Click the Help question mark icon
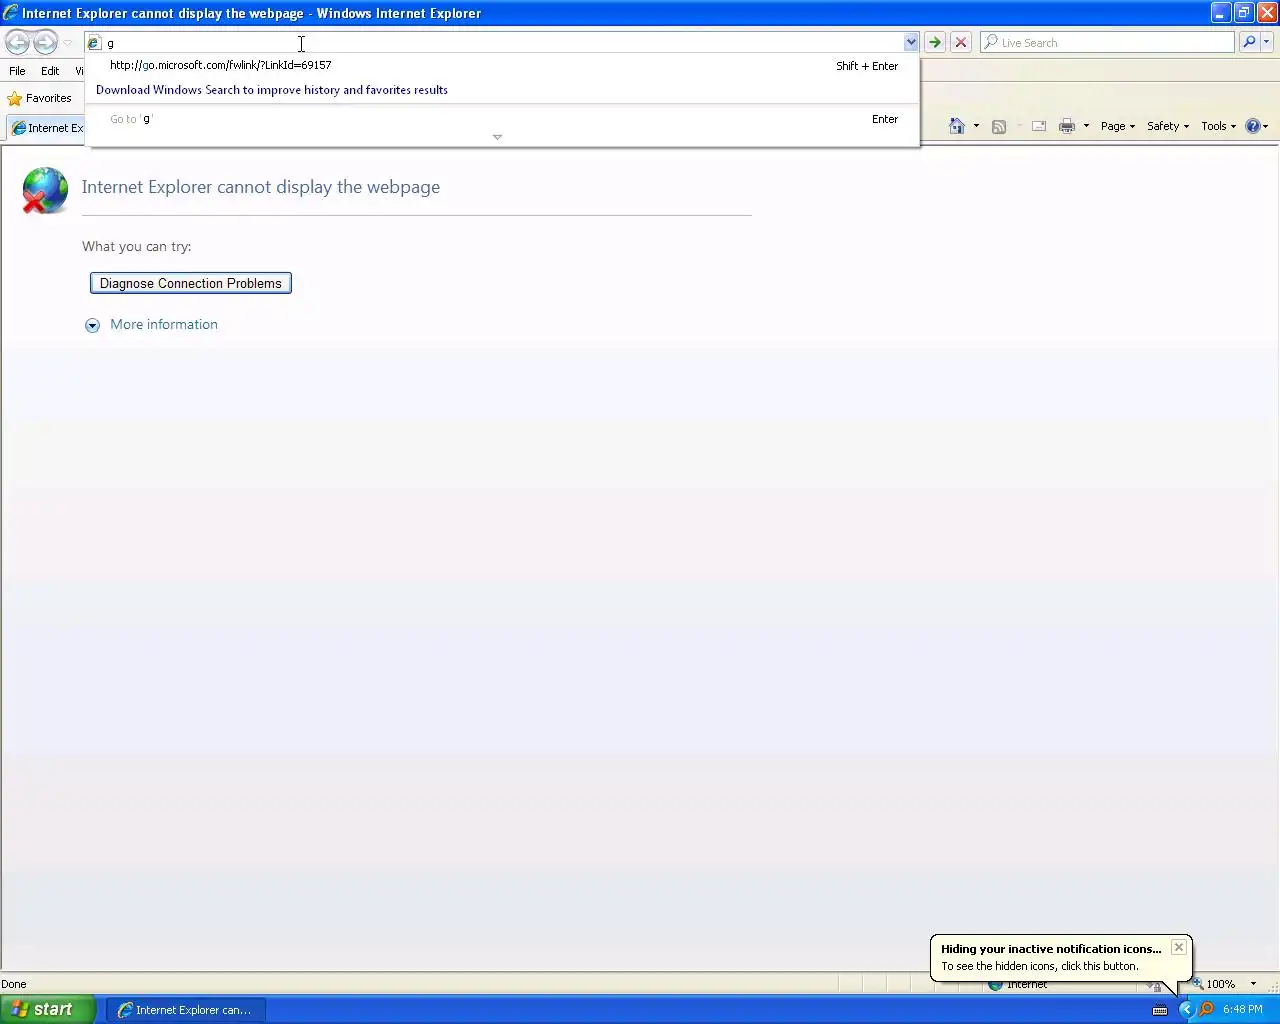This screenshot has width=1280, height=1024. point(1253,126)
